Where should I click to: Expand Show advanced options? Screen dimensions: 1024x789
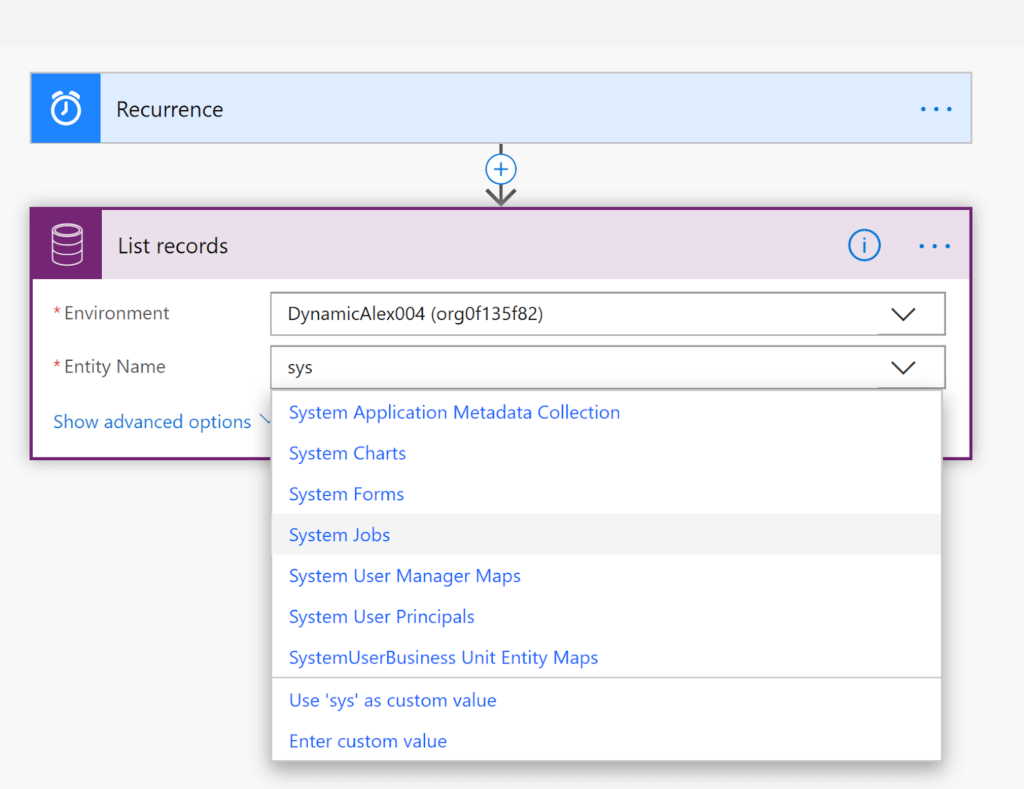(152, 422)
